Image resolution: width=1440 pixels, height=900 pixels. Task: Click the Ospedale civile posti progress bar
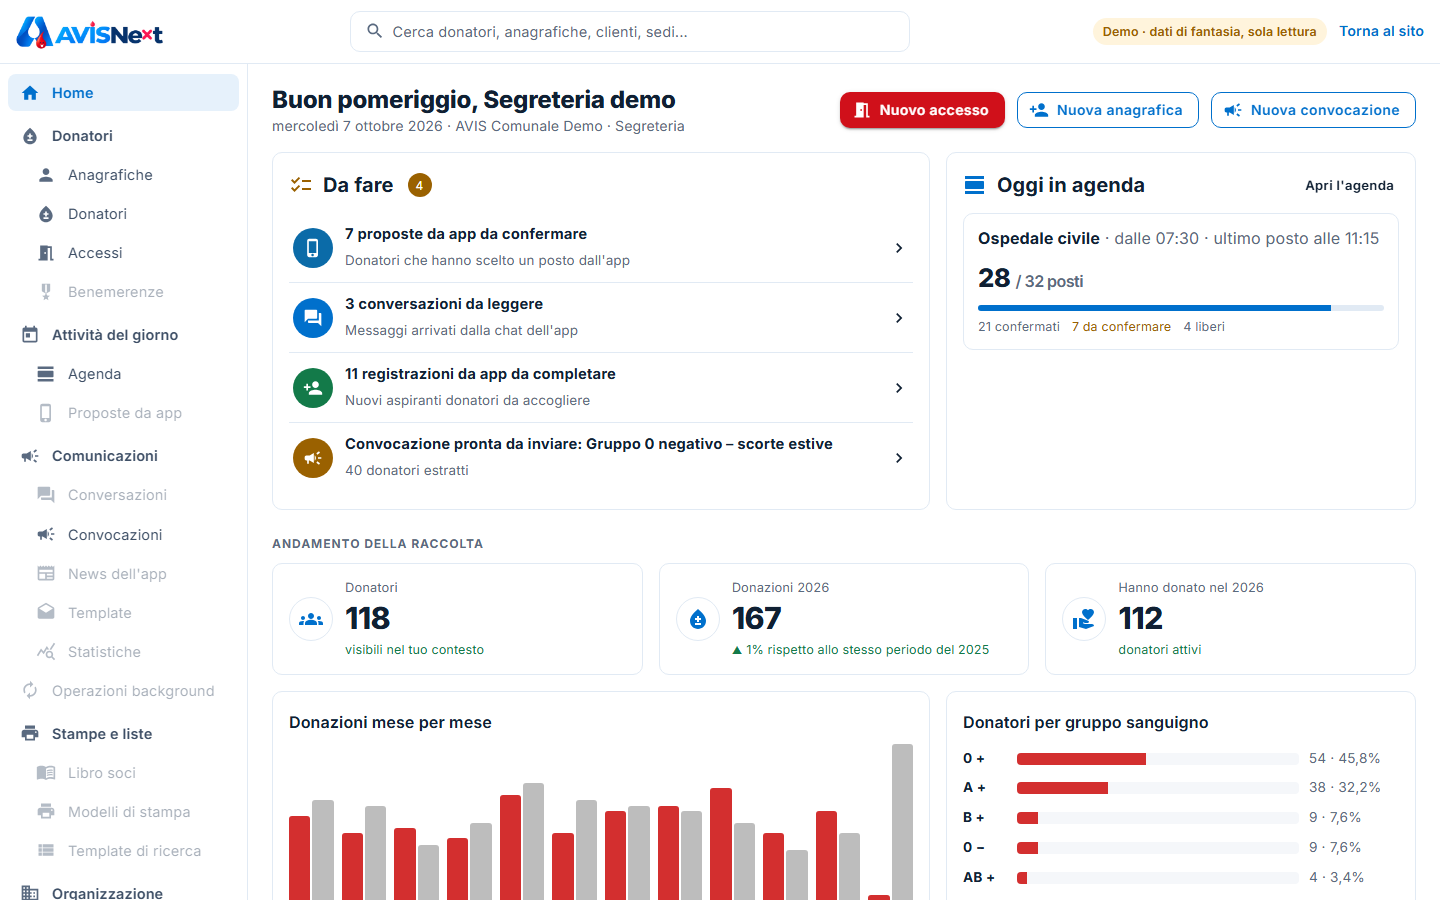pyautogui.click(x=1181, y=308)
